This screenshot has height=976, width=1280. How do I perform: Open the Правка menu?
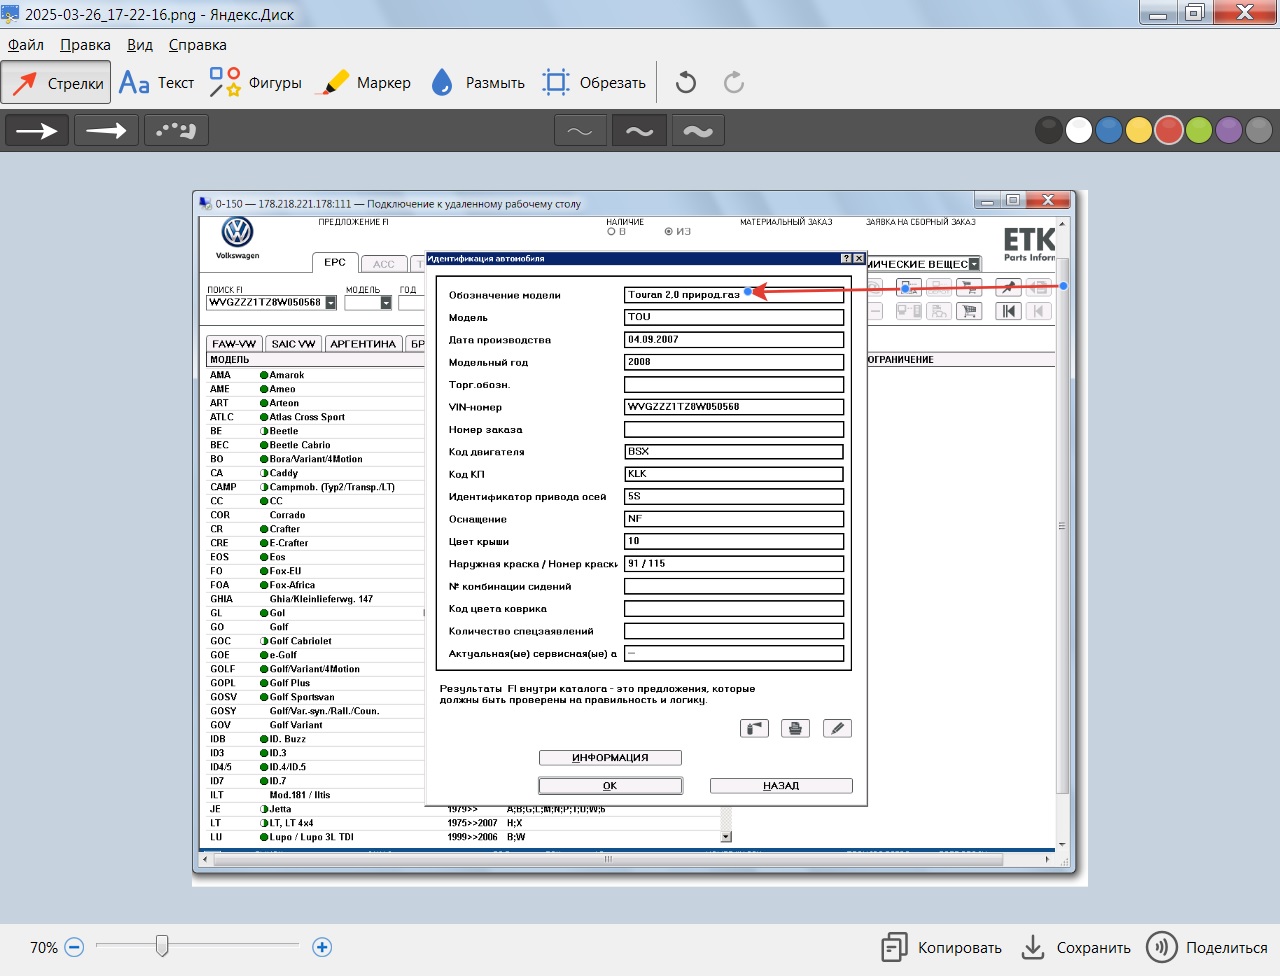click(85, 45)
